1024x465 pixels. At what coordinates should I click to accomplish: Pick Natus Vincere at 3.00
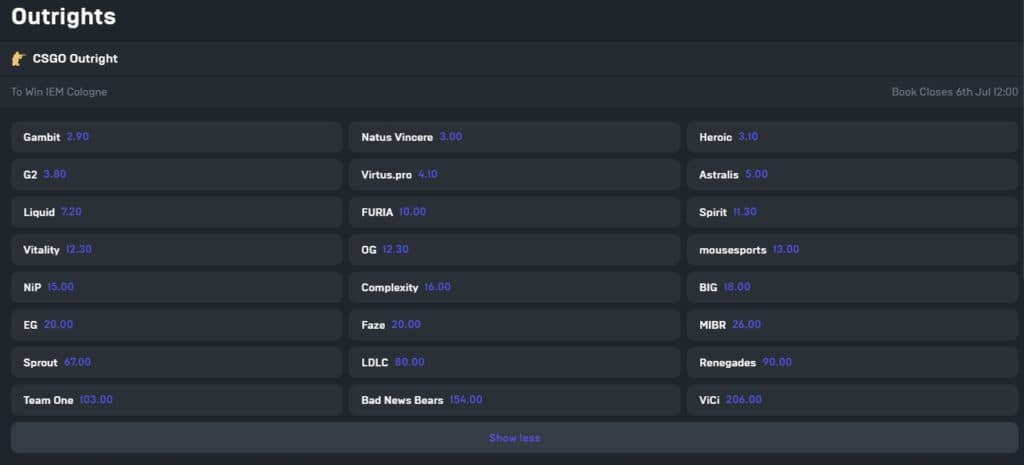tap(514, 137)
